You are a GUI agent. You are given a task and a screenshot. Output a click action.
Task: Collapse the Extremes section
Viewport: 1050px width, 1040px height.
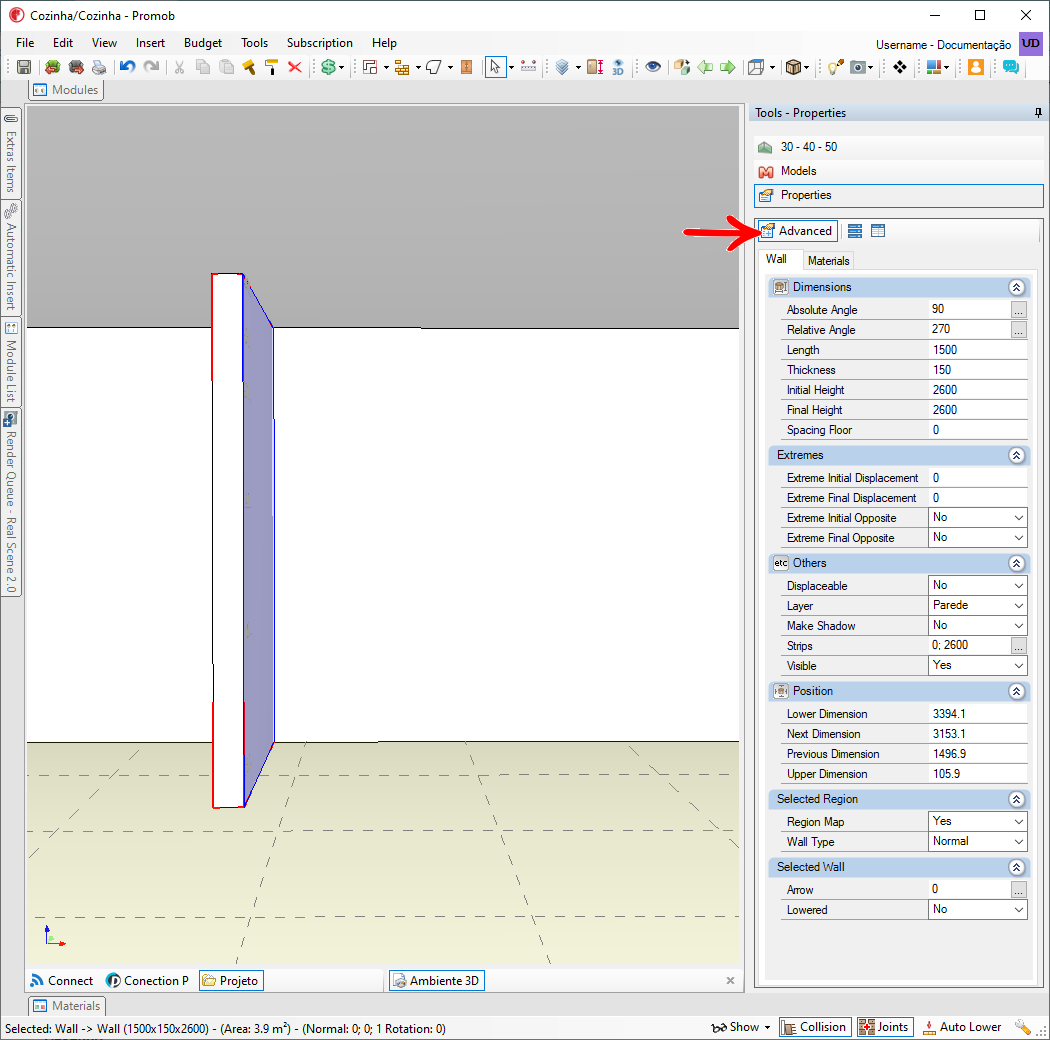click(x=1016, y=455)
